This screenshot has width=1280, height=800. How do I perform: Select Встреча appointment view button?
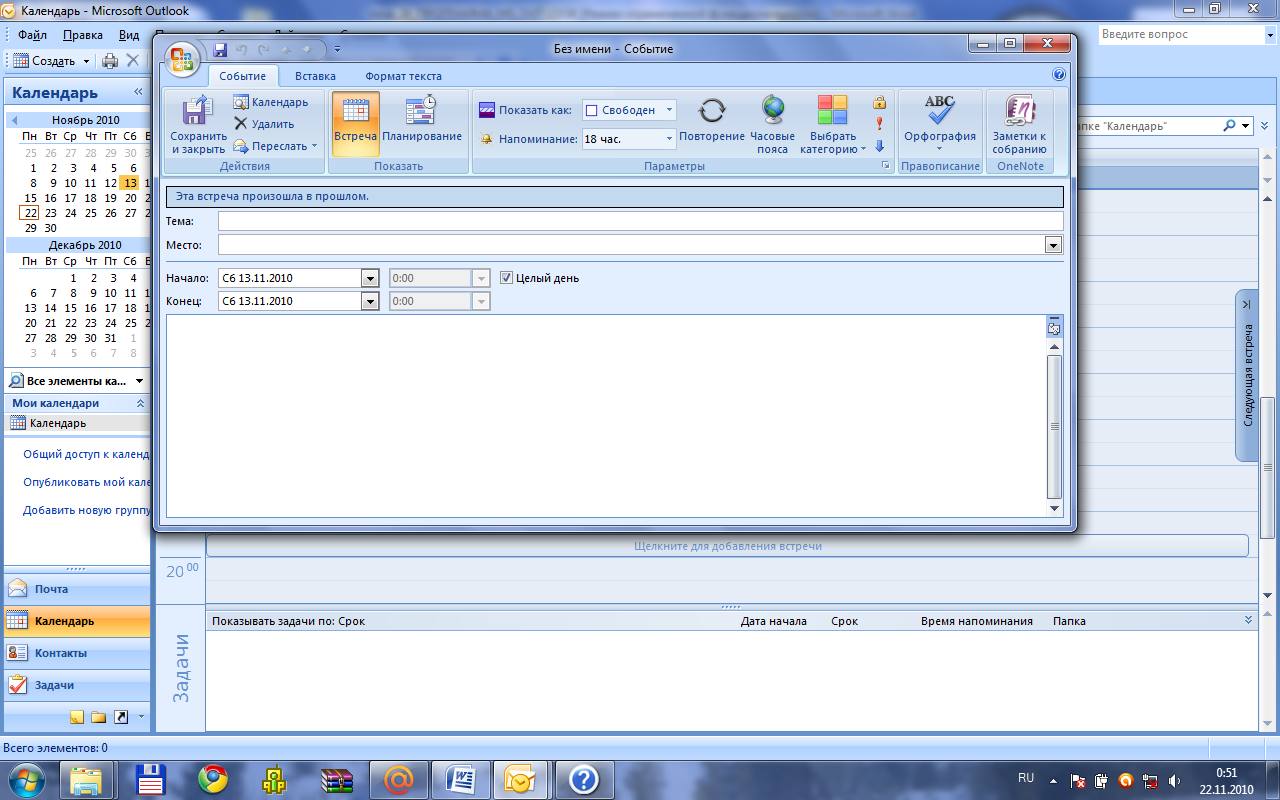(355, 125)
